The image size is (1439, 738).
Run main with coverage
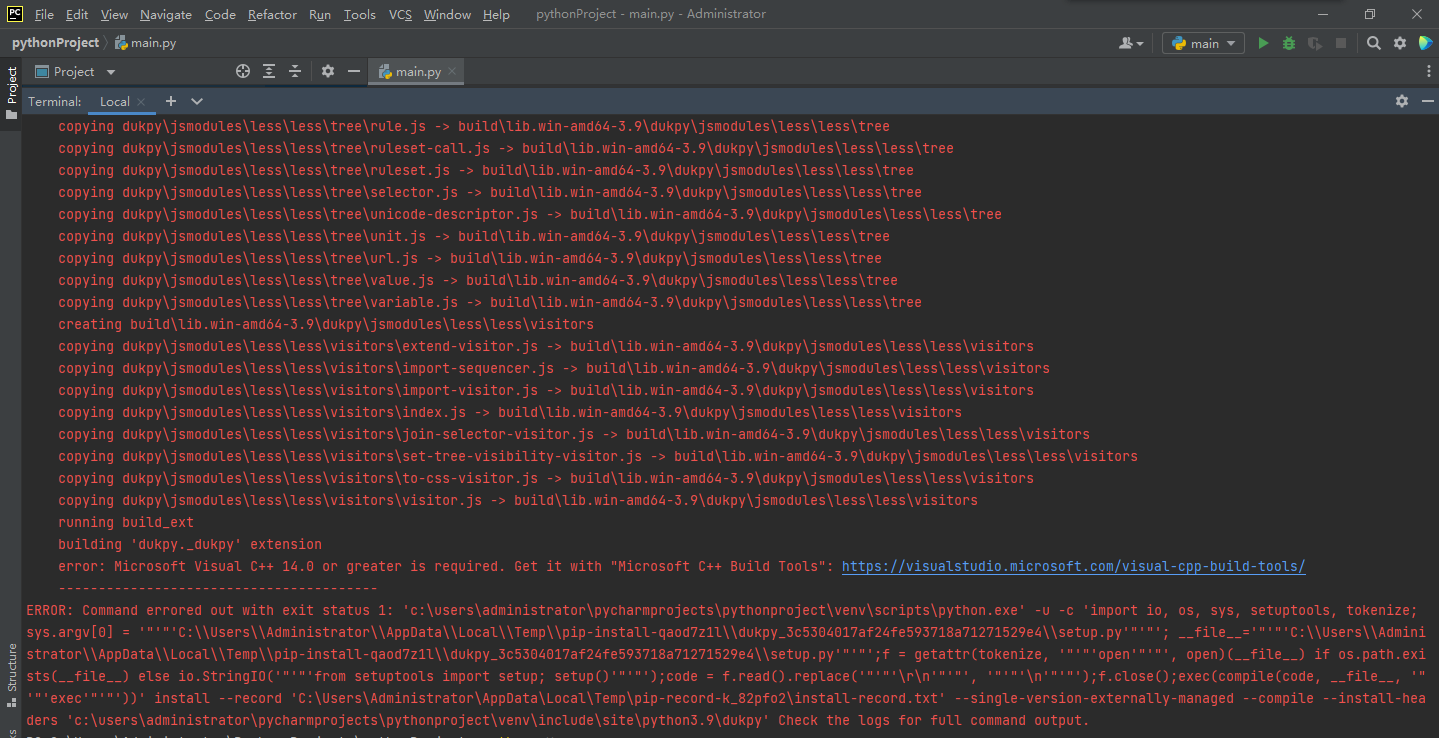click(1315, 43)
